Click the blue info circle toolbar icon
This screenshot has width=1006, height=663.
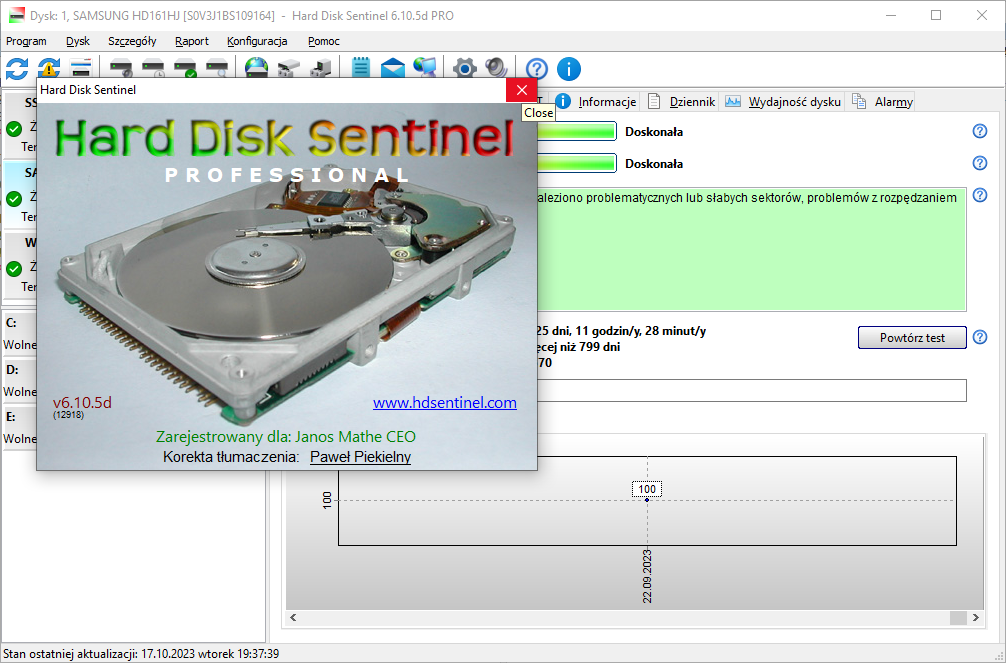coord(568,69)
